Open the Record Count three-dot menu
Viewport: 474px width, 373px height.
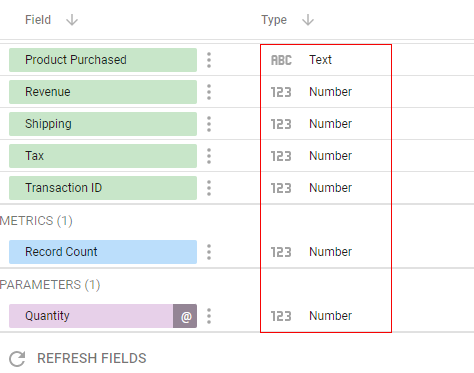coord(209,252)
